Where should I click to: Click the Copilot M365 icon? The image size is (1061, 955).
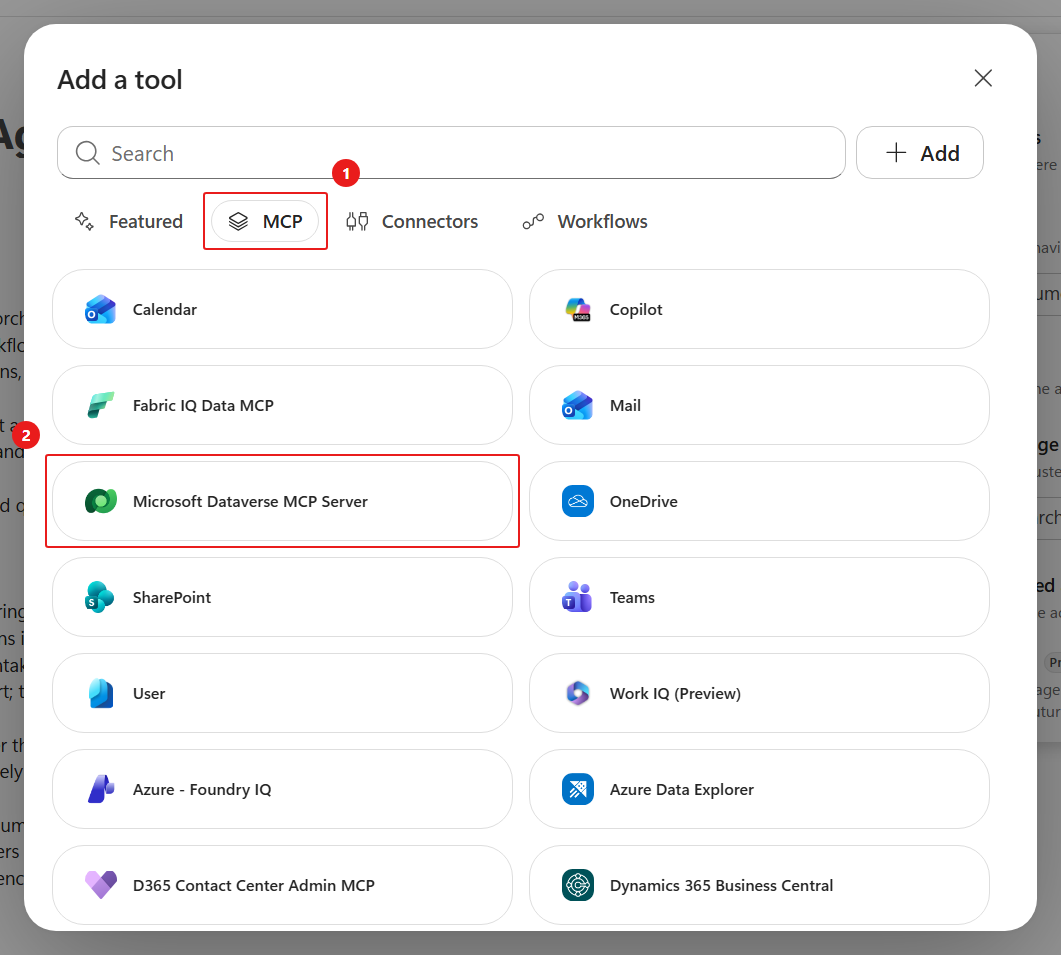[x=578, y=309]
